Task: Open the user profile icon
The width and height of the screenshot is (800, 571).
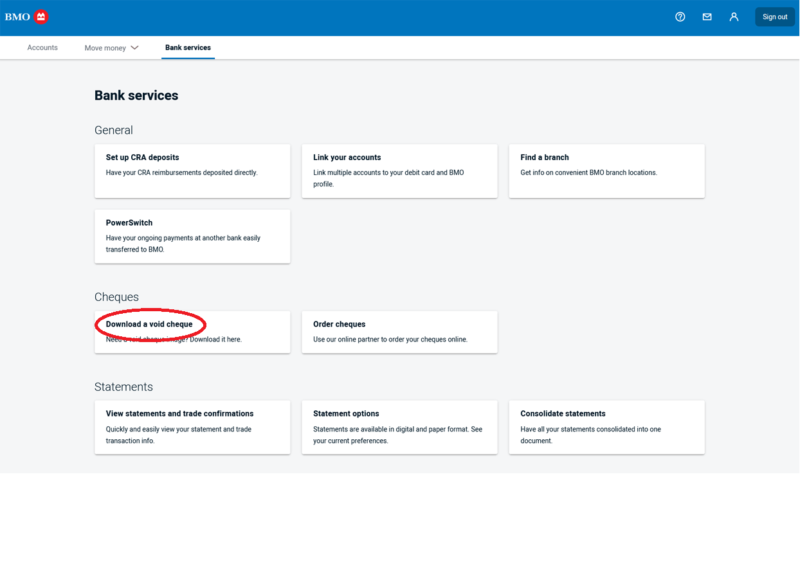Action: (734, 17)
